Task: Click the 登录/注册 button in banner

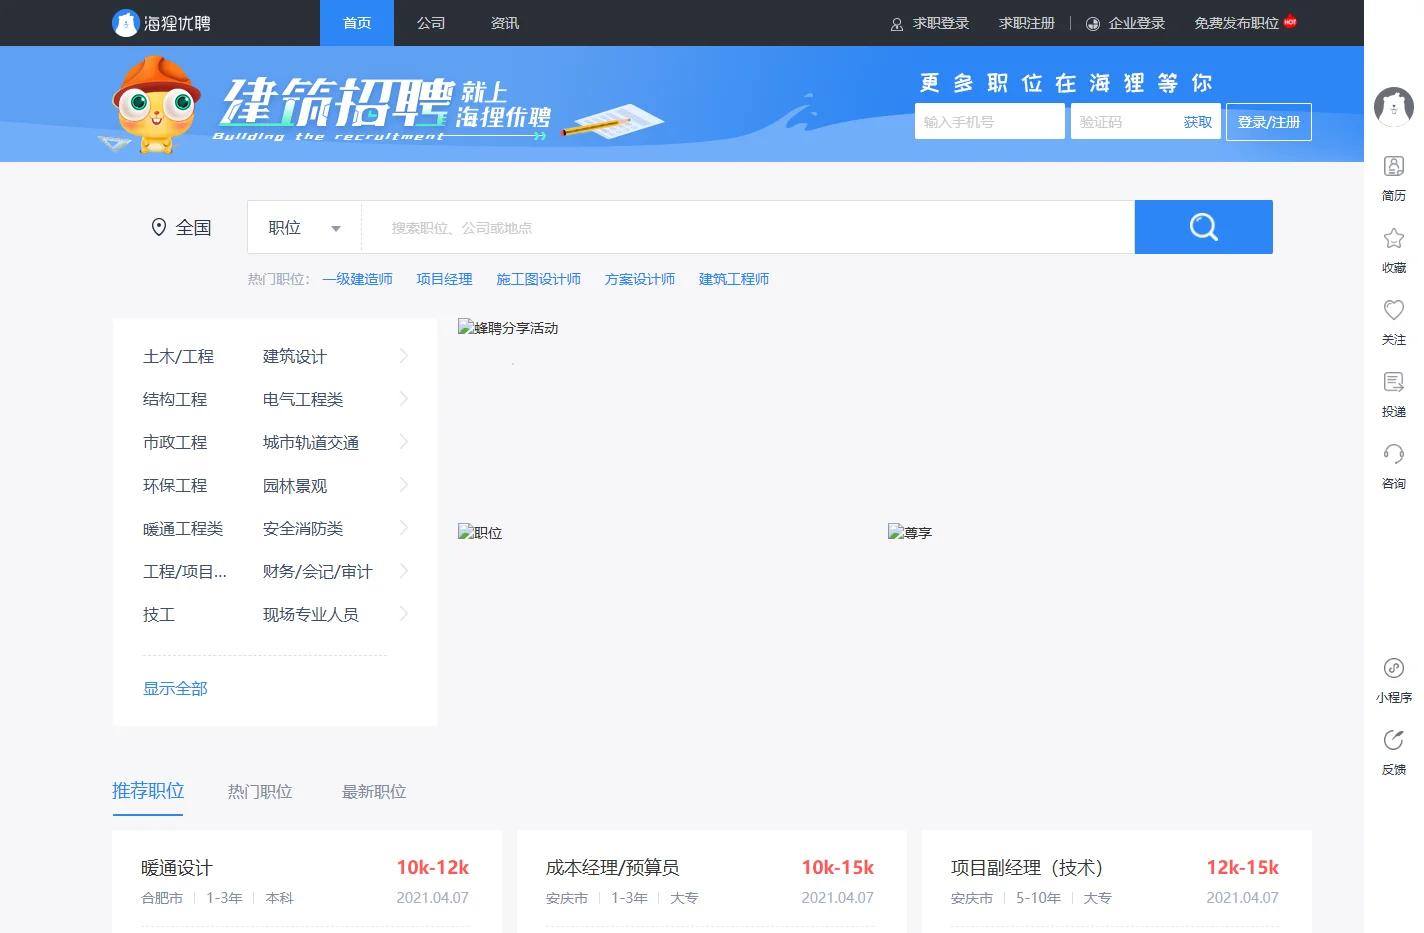Action: tap(1269, 122)
